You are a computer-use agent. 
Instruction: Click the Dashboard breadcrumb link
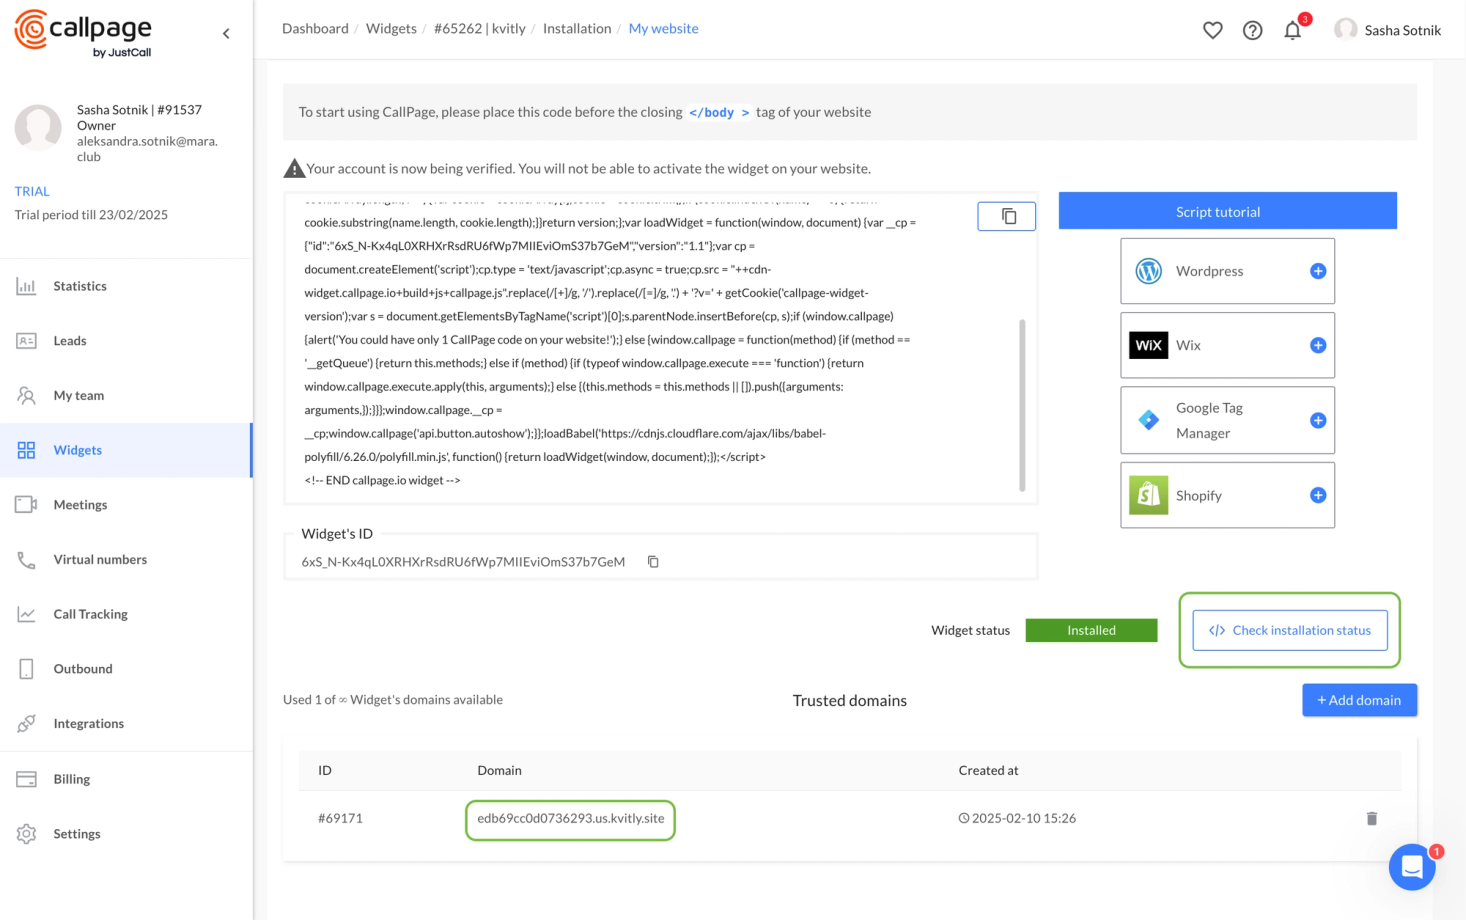coord(315,29)
